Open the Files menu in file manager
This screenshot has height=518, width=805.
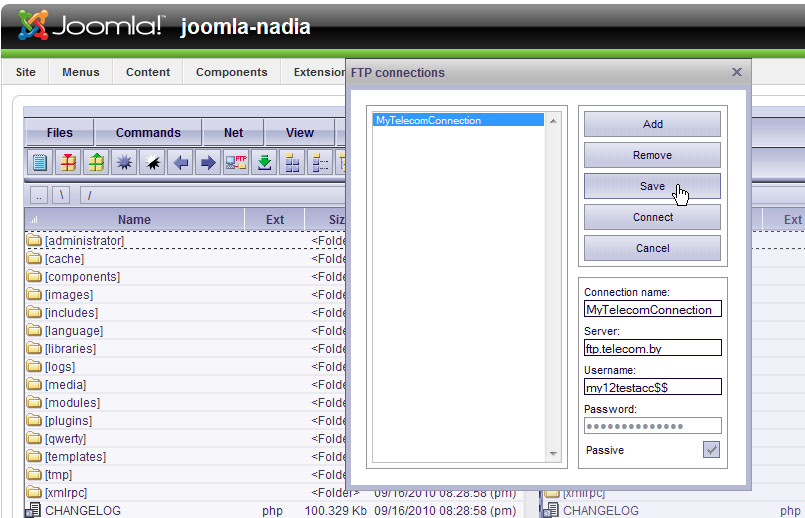(x=60, y=132)
